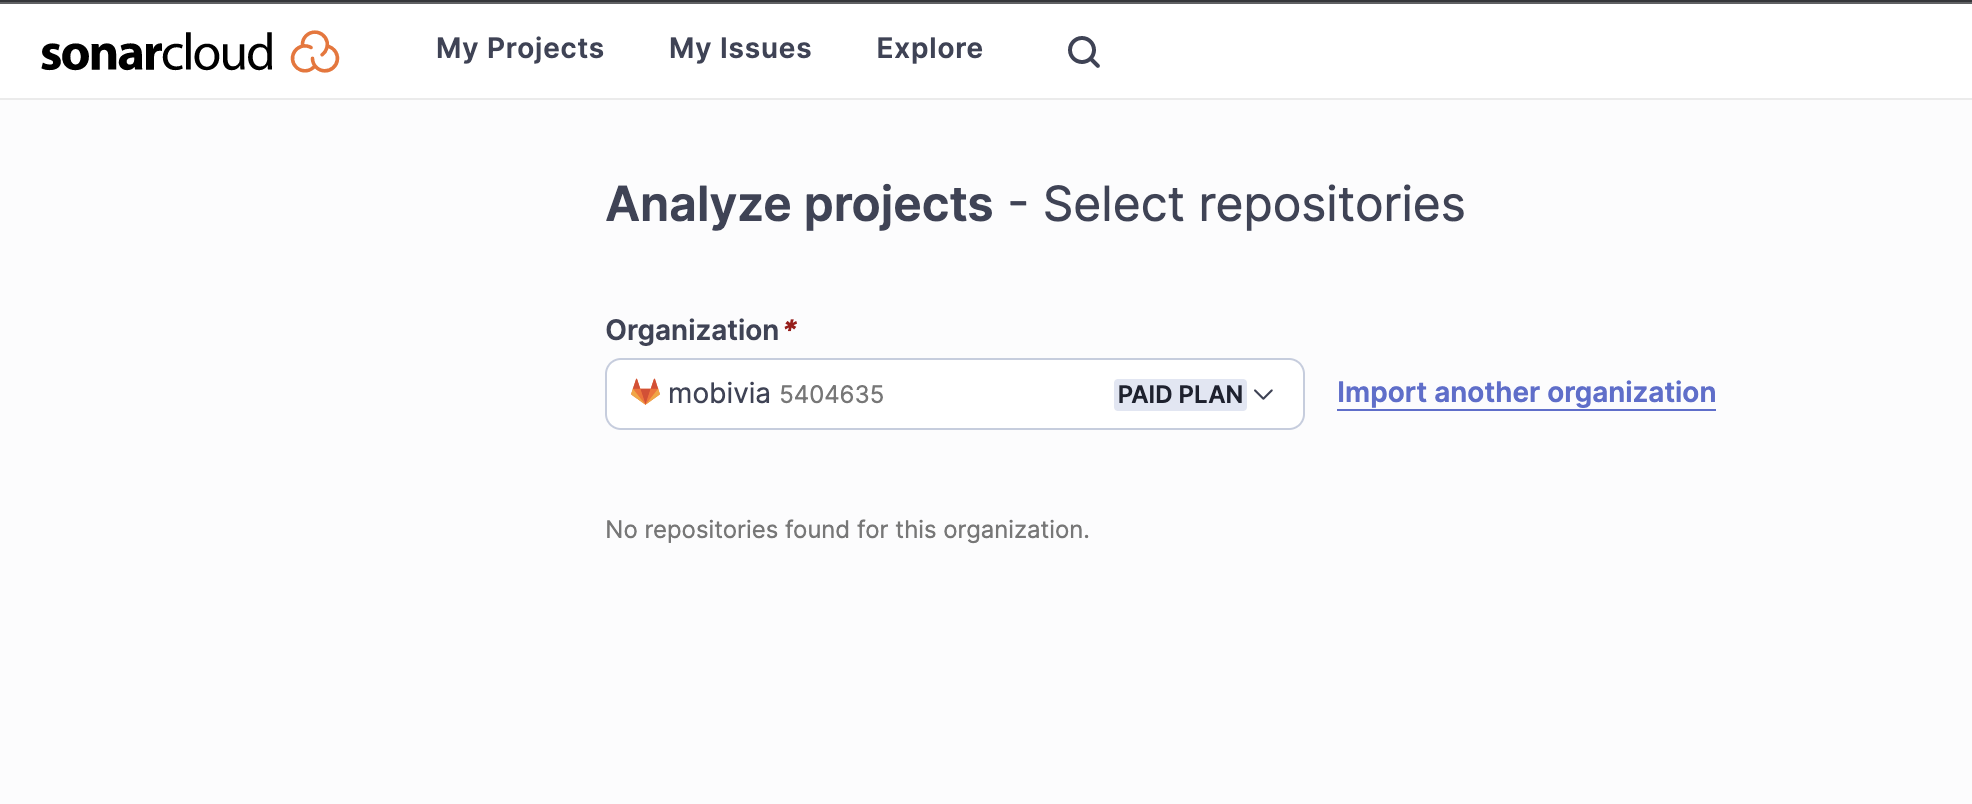The width and height of the screenshot is (1972, 804).
Task: Click the PAID PLAN badge
Action: (1179, 394)
